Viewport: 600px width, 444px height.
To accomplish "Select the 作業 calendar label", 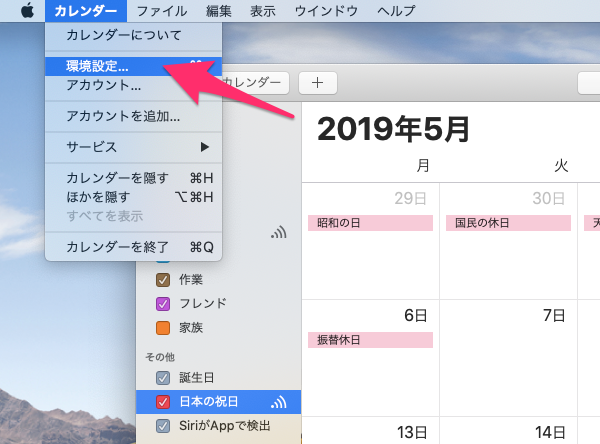I will point(191,280).
